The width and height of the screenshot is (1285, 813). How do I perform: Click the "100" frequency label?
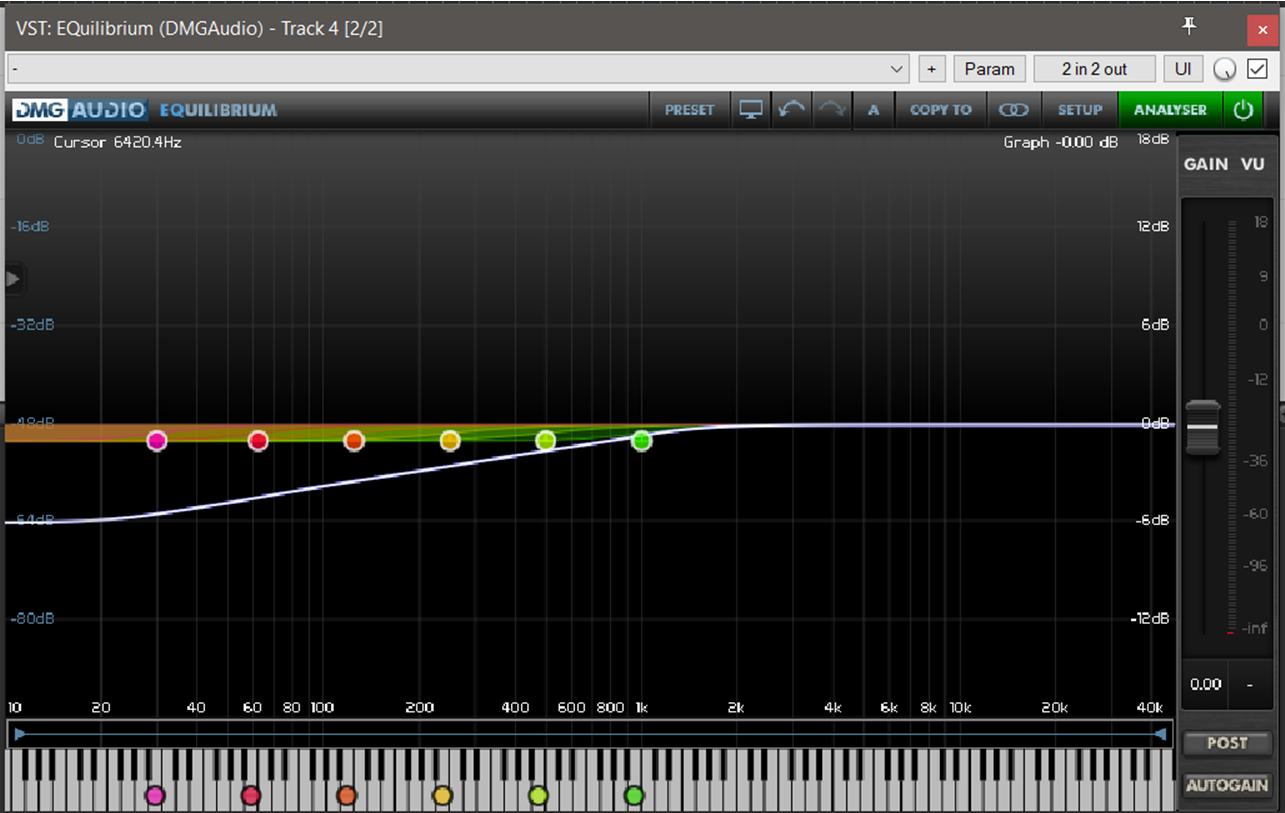322,708
